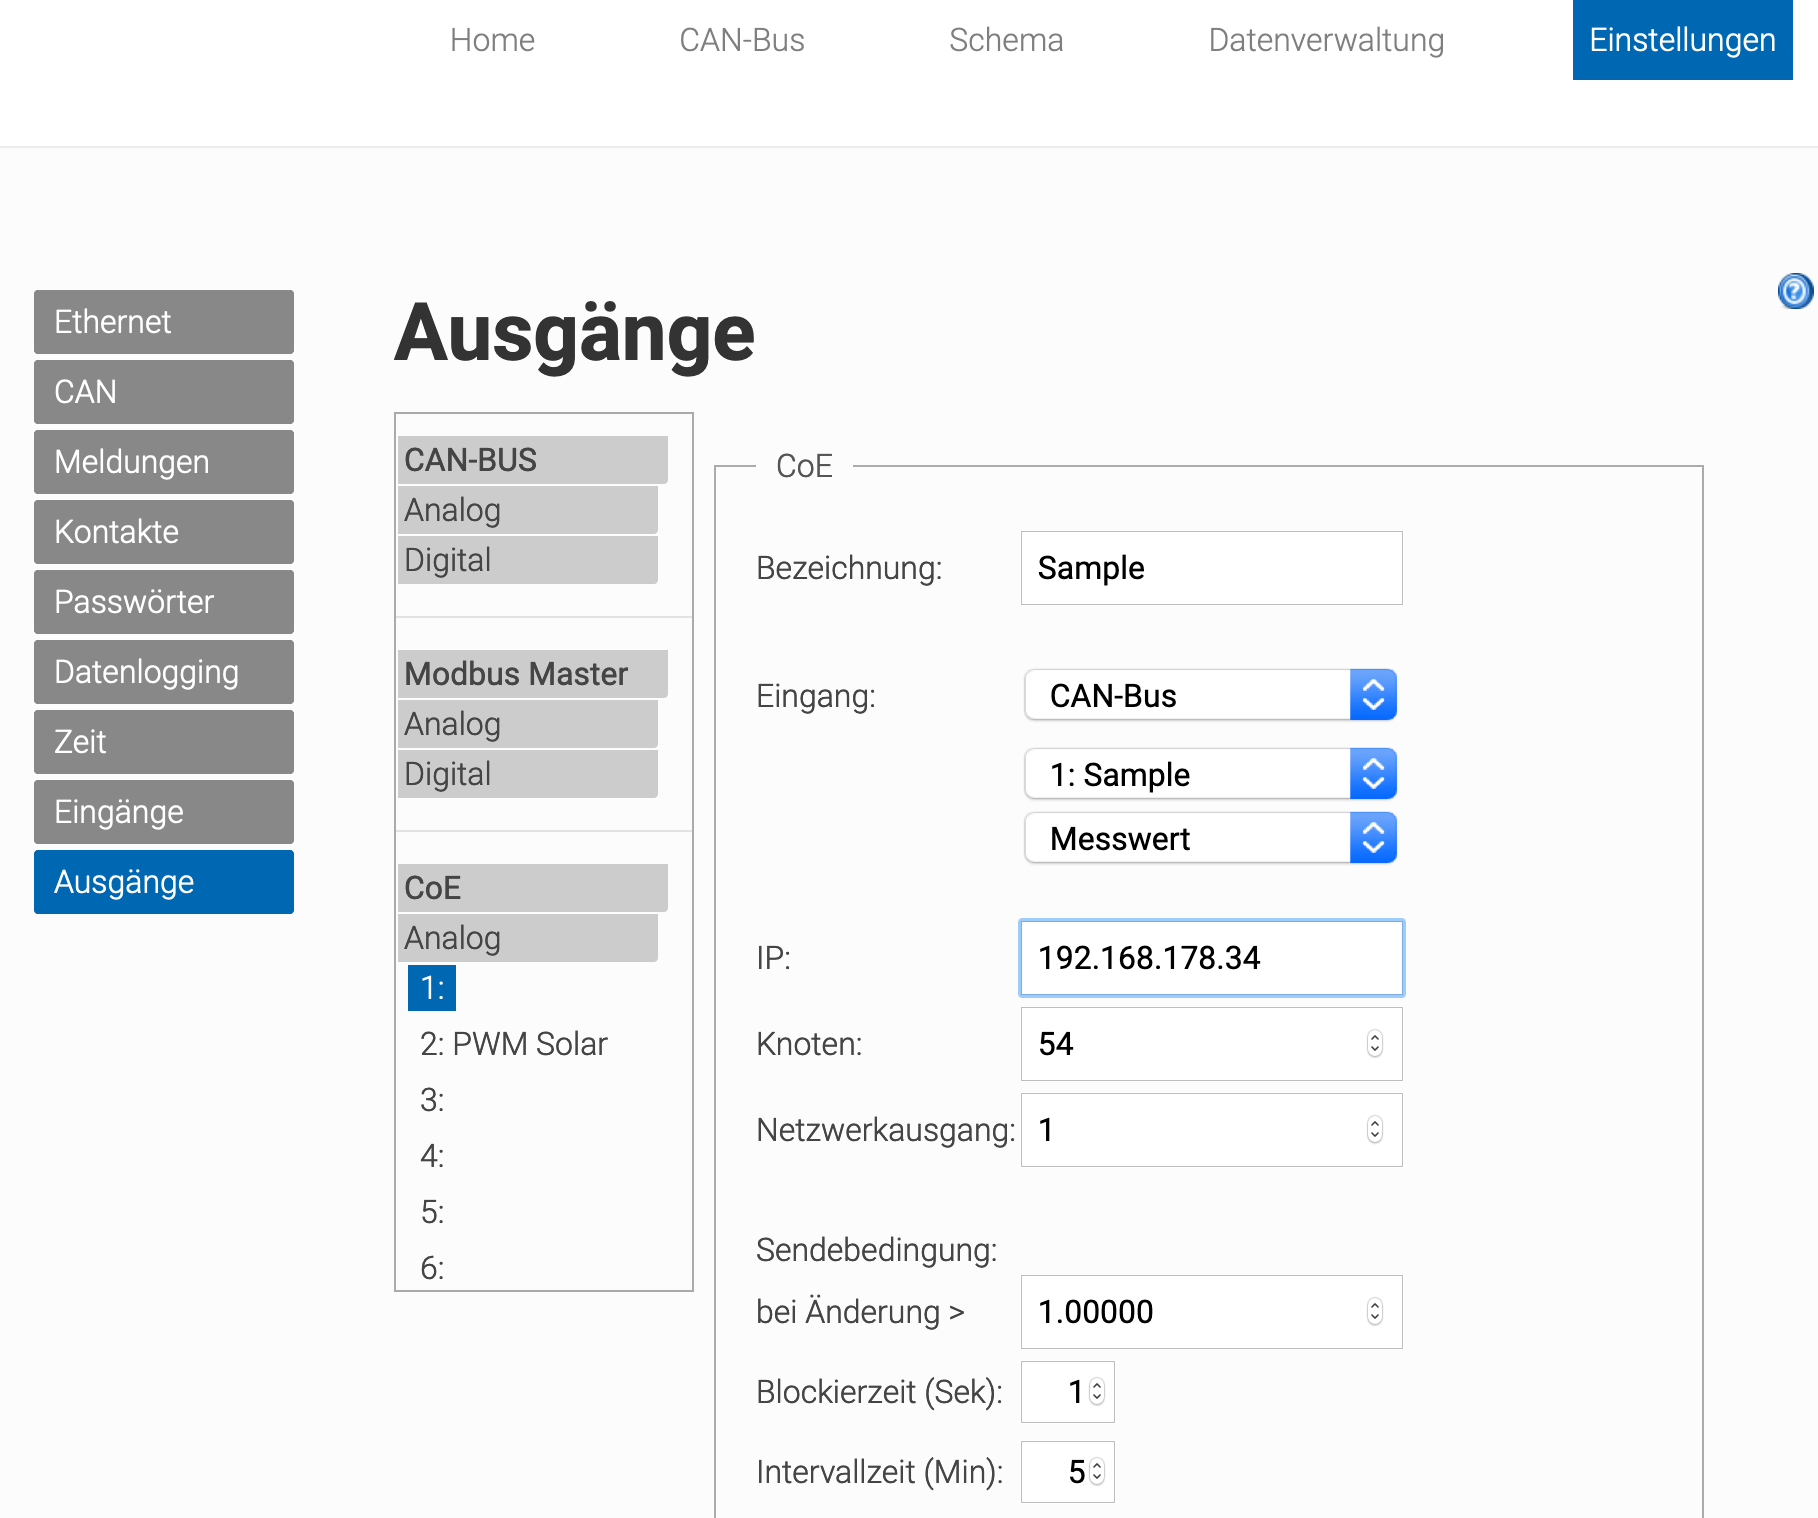Open the Datenlogging settings section

[x=164, y=672]
